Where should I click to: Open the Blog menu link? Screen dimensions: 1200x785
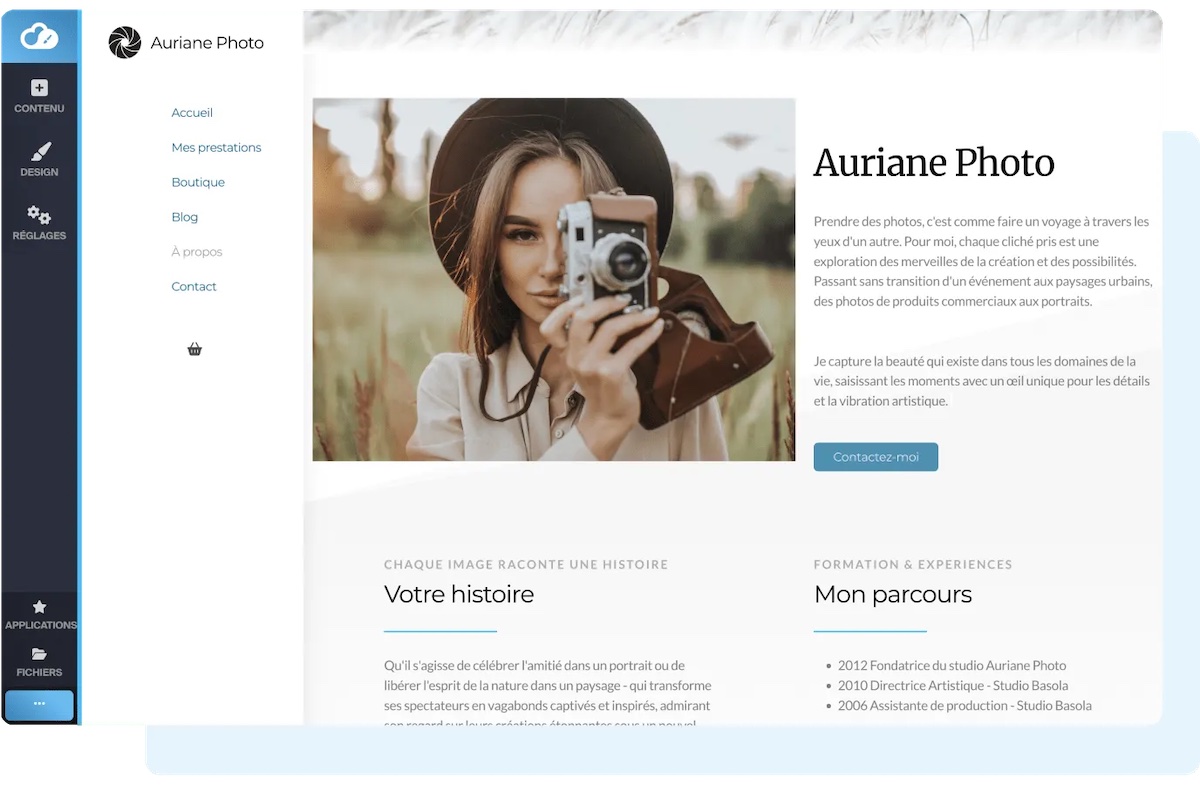(185, 217)
